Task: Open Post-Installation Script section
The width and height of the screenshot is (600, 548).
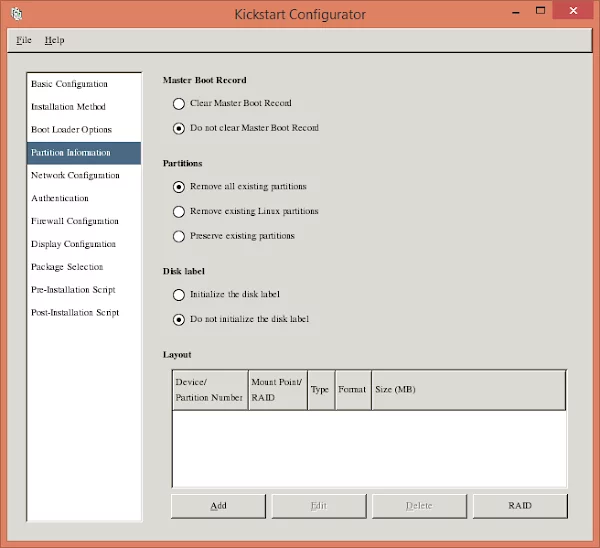Action: point(84,313)
